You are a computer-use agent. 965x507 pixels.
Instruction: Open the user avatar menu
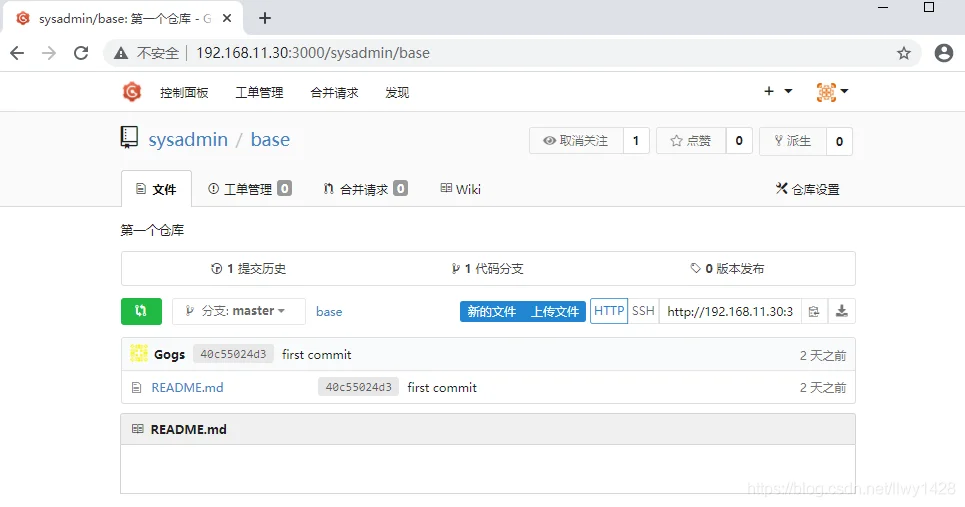tap(832, 92)
